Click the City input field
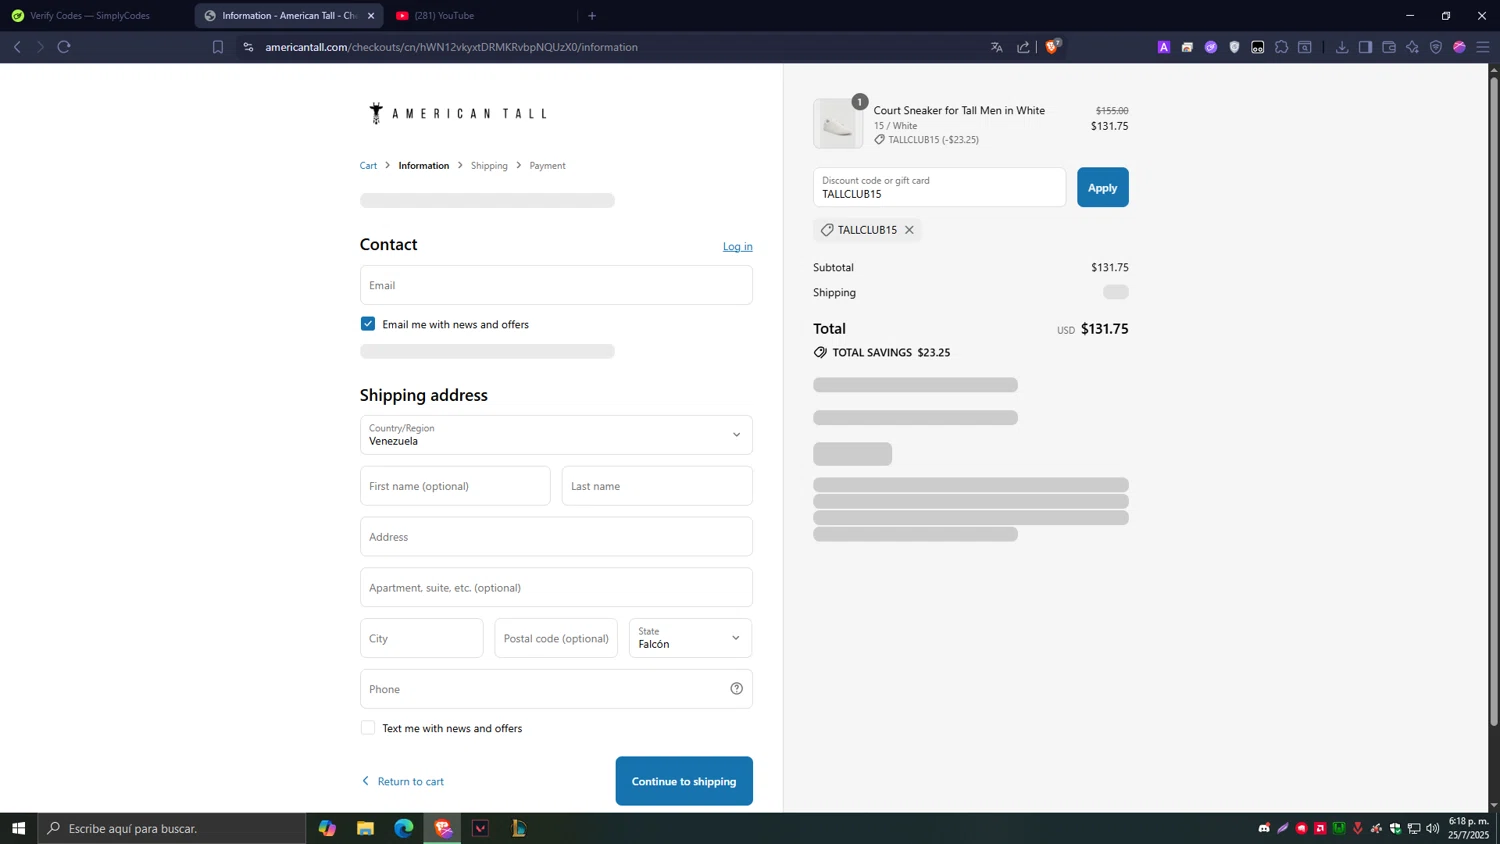The image size is (1500, 844). (421, 638)
